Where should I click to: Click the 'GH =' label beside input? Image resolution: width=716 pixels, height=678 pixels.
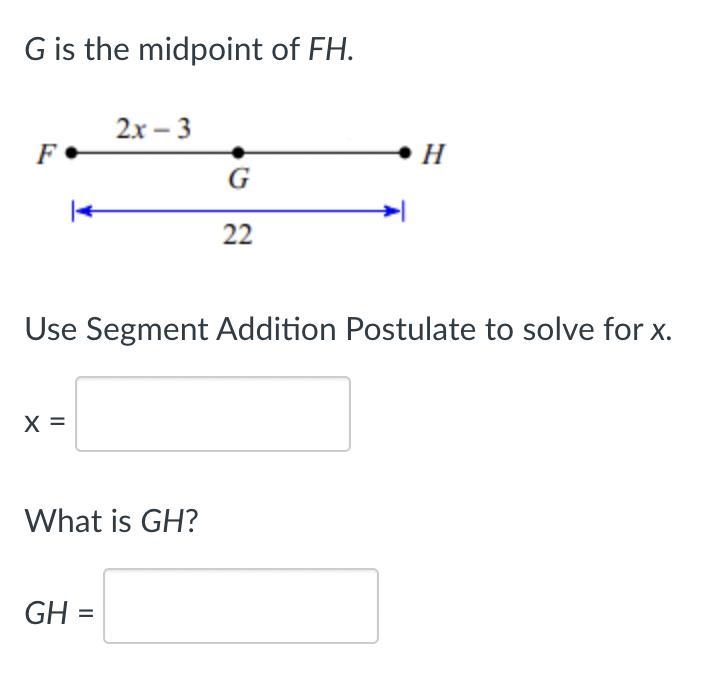click(x=59, y=613)
